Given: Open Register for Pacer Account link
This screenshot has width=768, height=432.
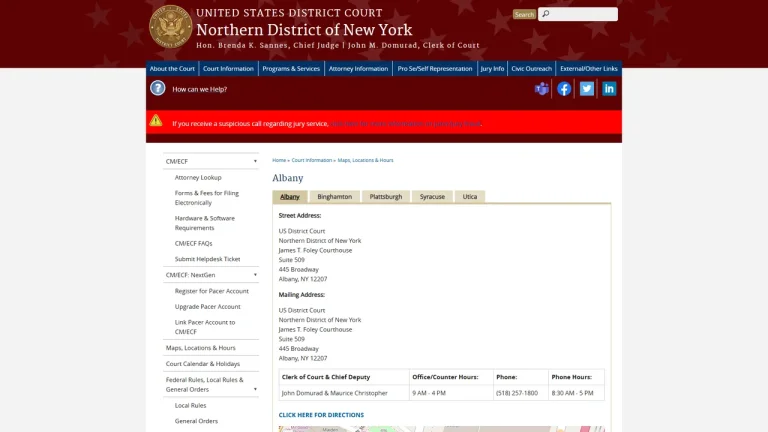Looking at the screenshot, I should pos(212,291).
